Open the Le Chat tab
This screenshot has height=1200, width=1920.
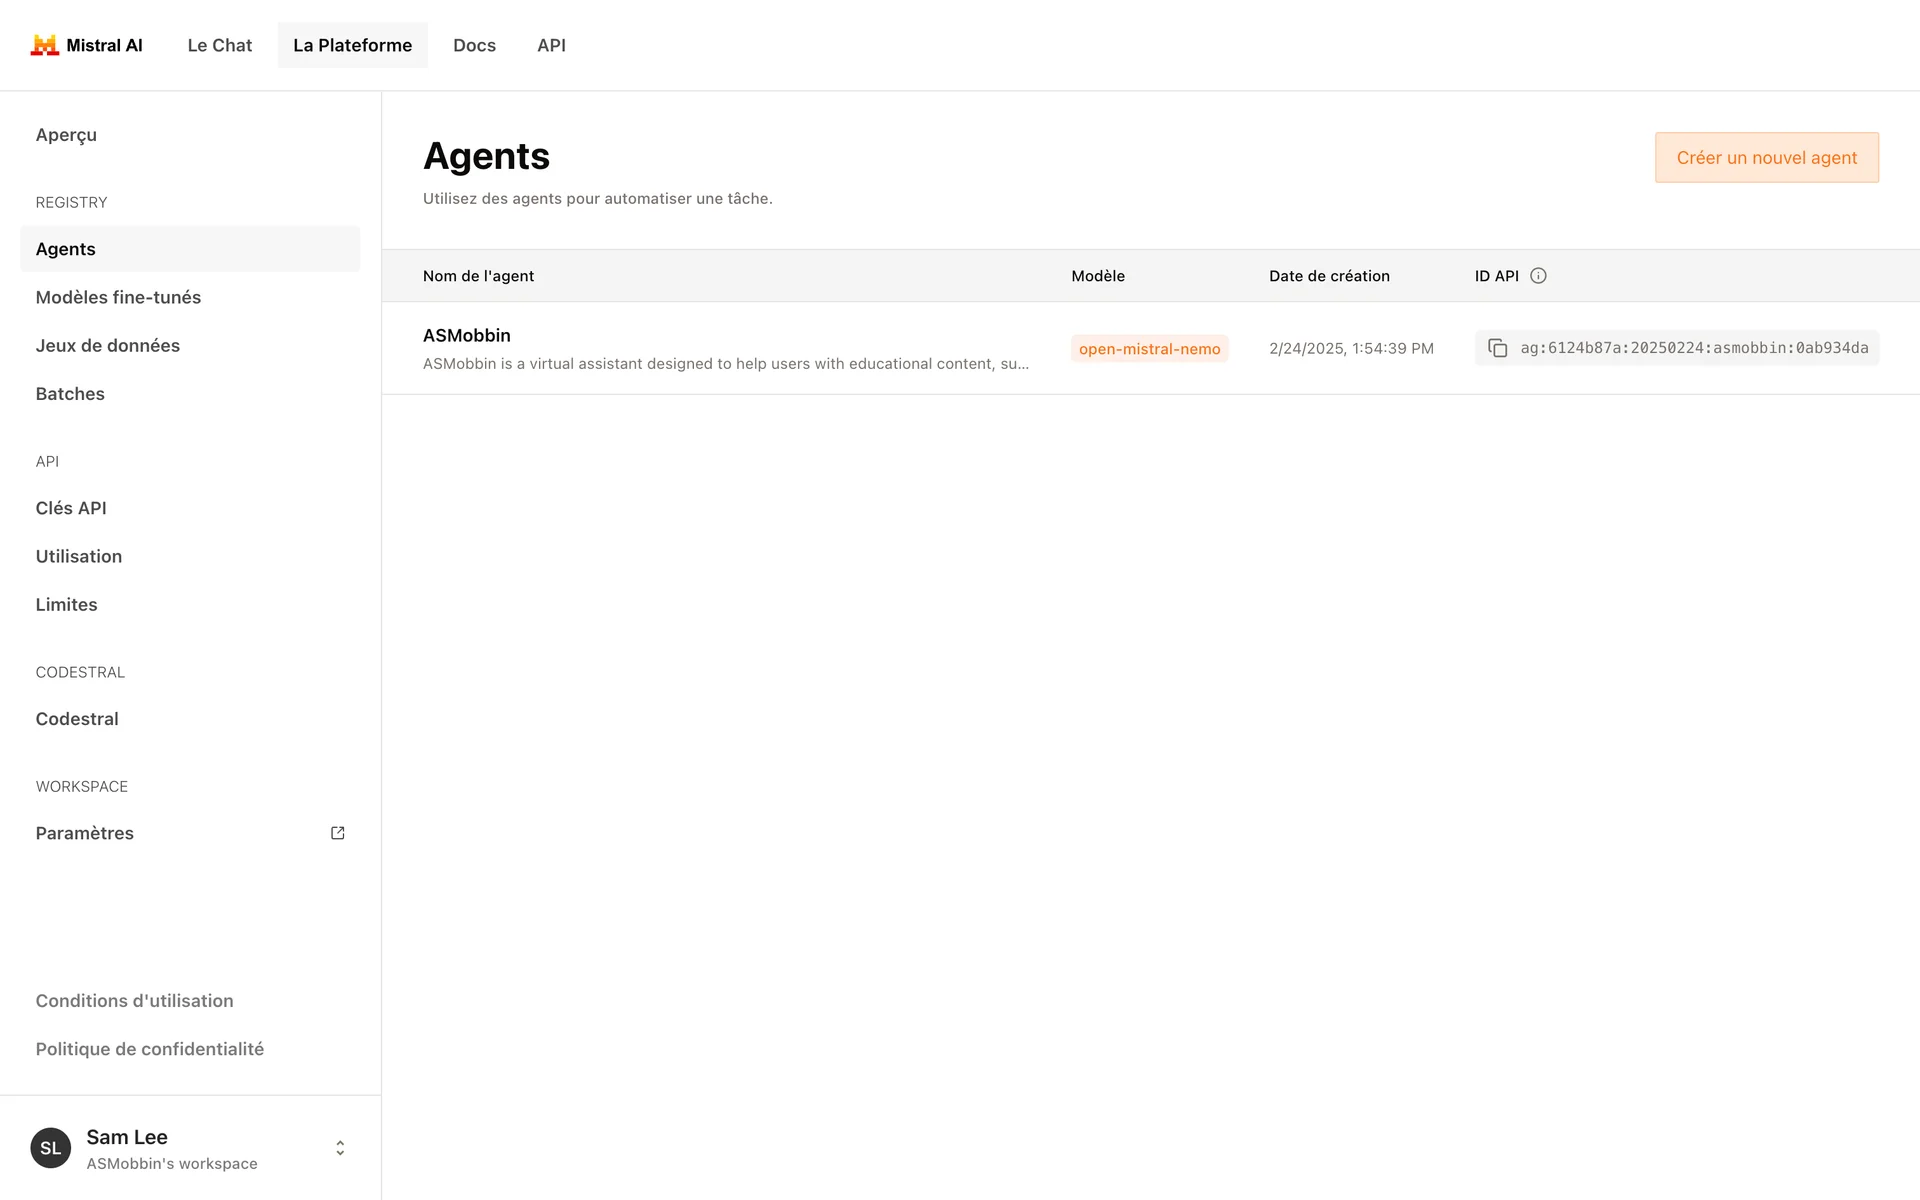click(x=219, y=45)
